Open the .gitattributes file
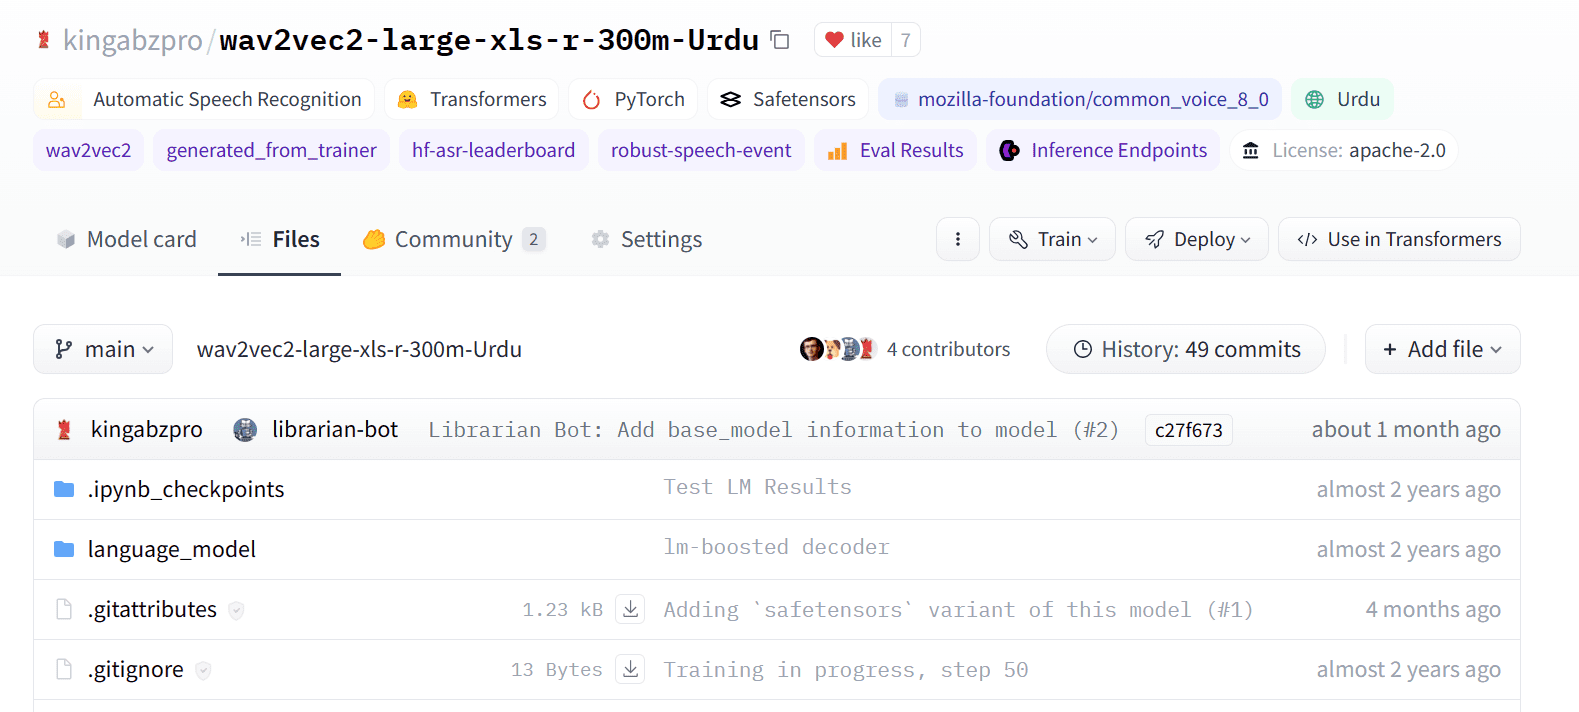This screenshot has width=1579, height=712. (x=152, y=610)
